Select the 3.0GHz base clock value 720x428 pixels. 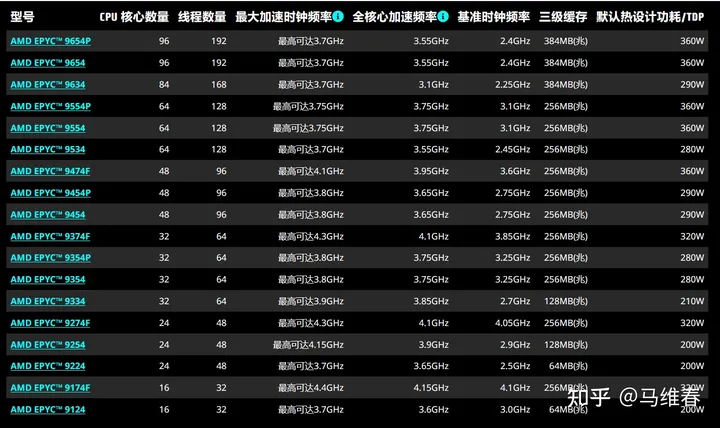515,409
